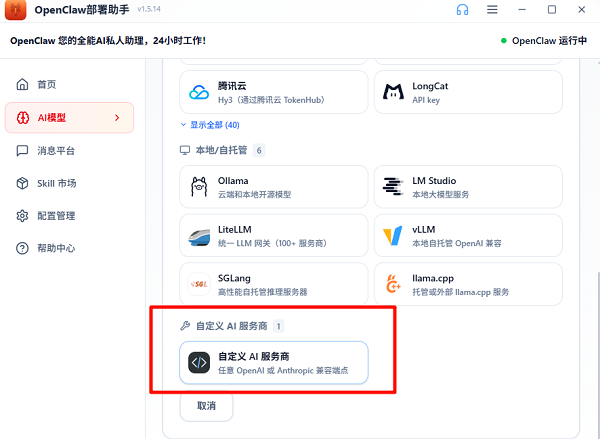Open customer support headset icon
Screen dimensions: 600x439
coord(462,10)
